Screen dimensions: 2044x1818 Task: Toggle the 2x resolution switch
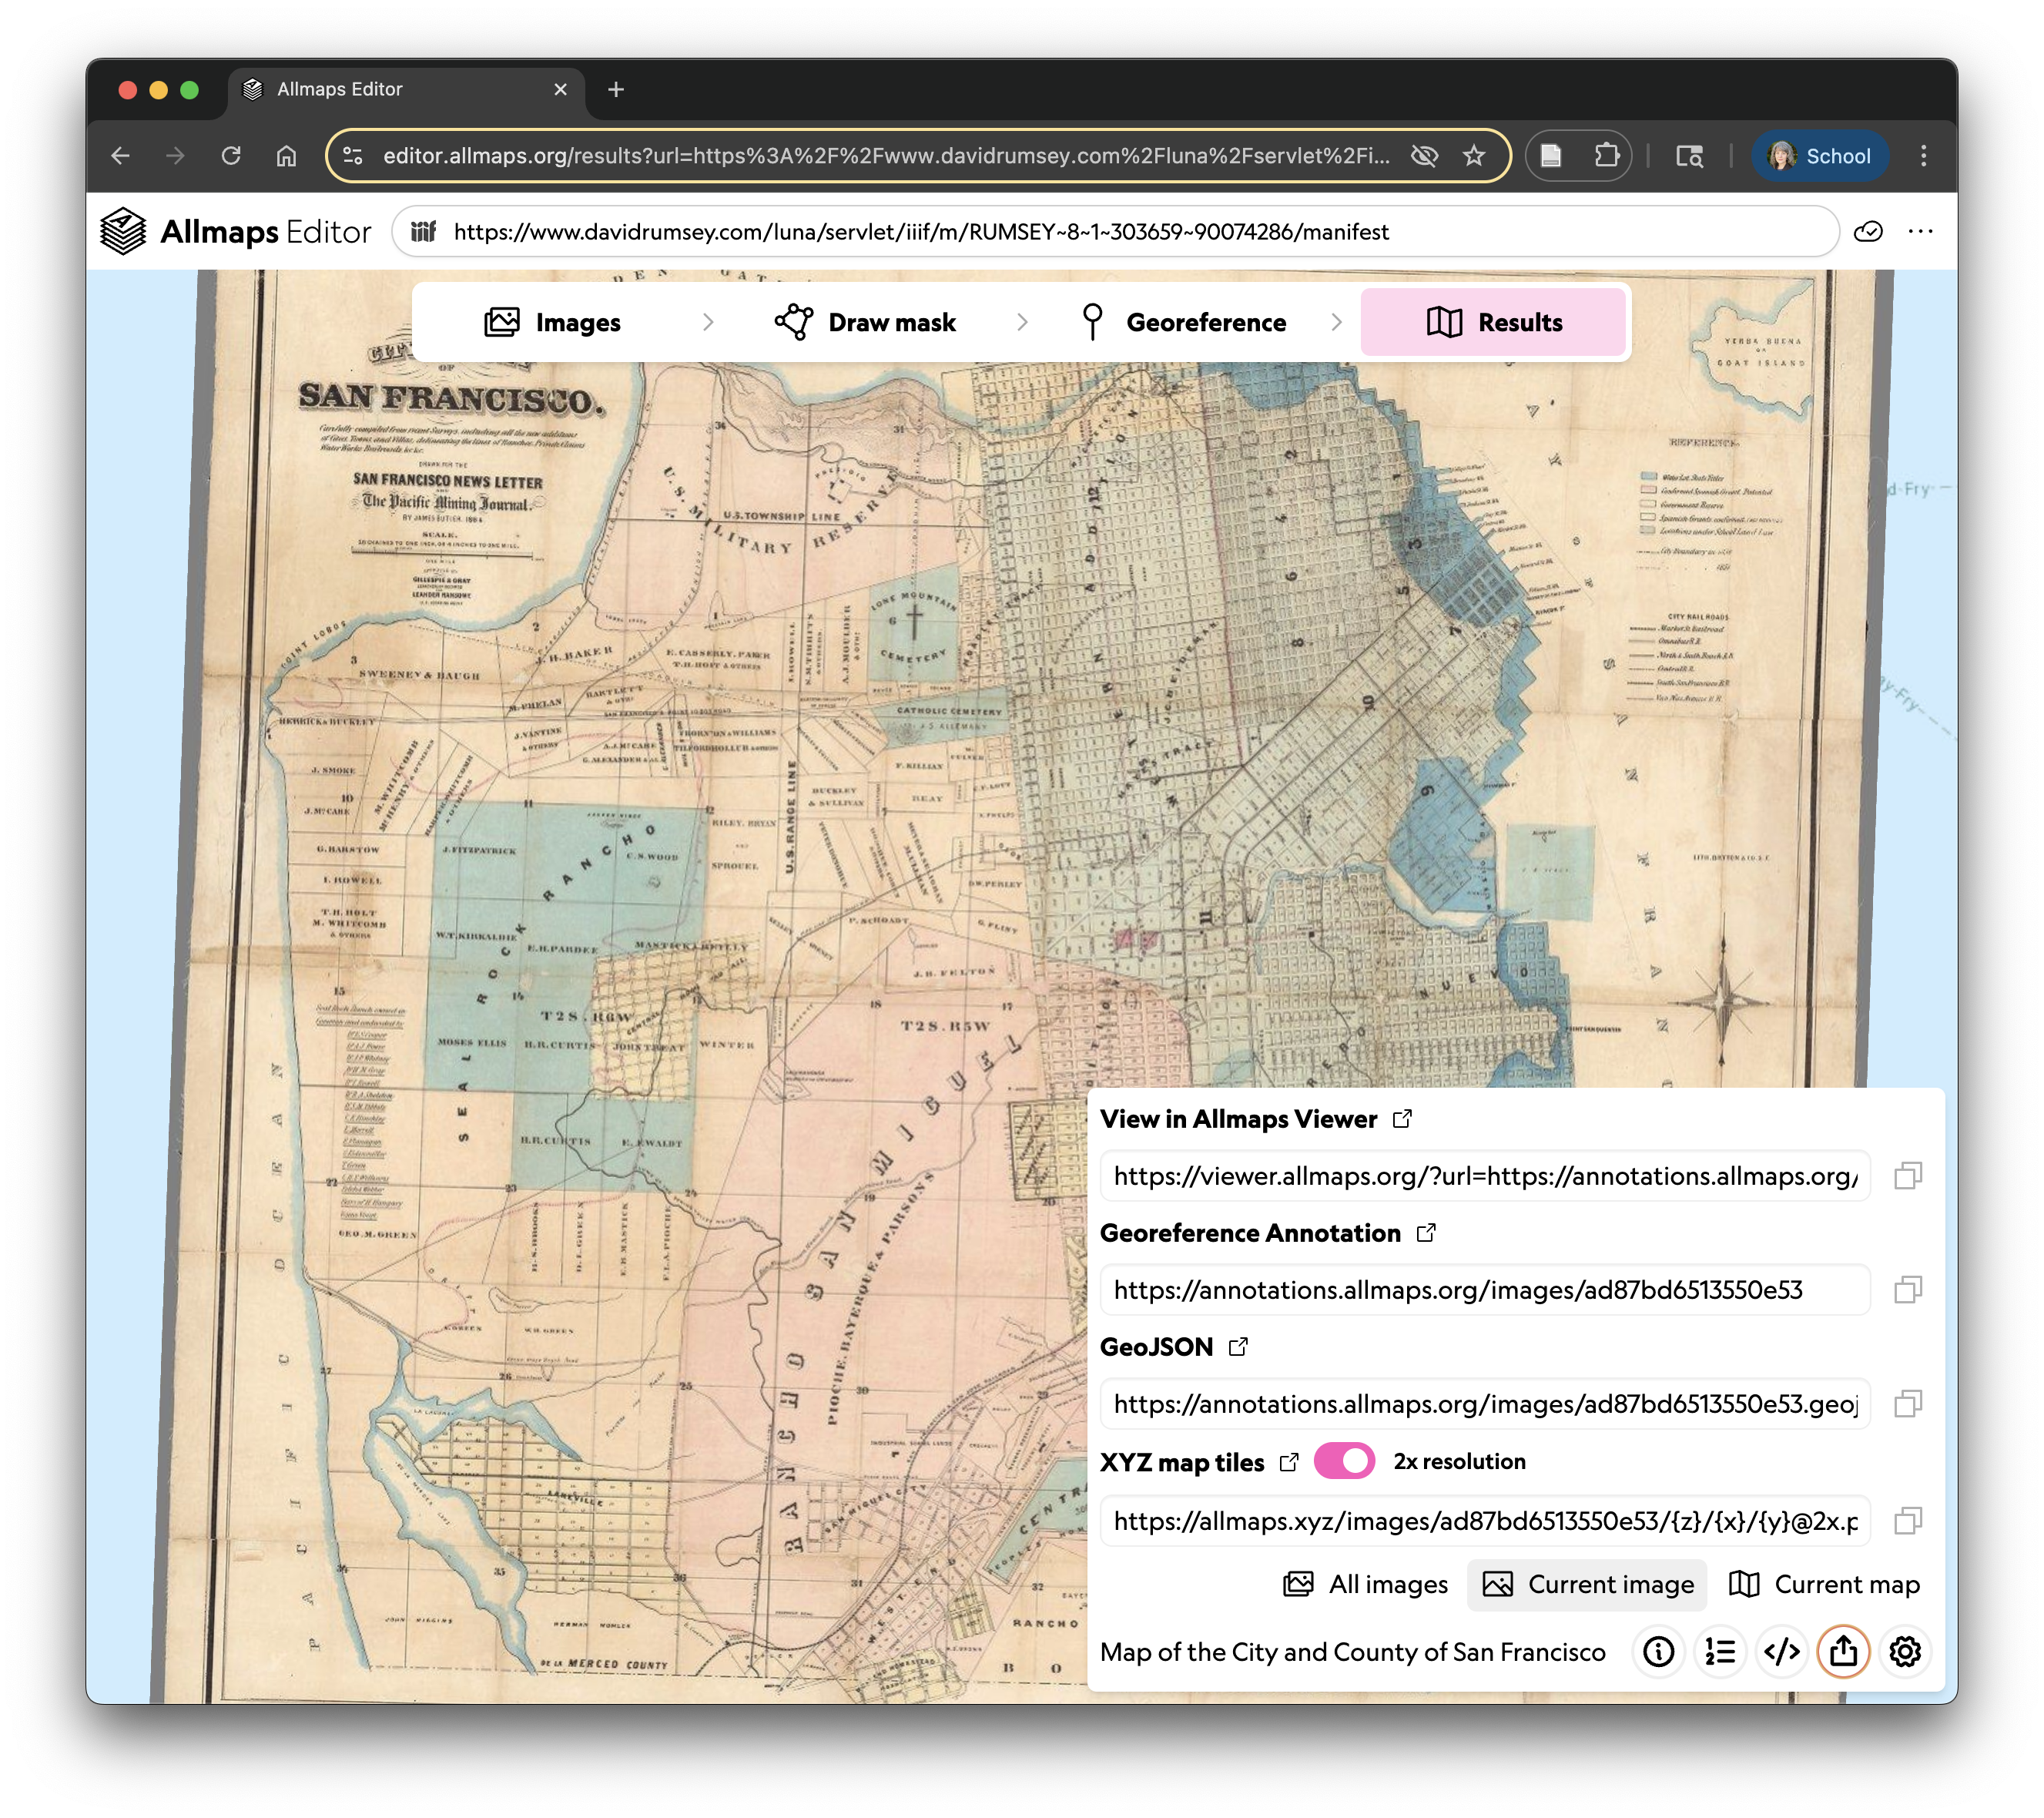[1344, 1461]
